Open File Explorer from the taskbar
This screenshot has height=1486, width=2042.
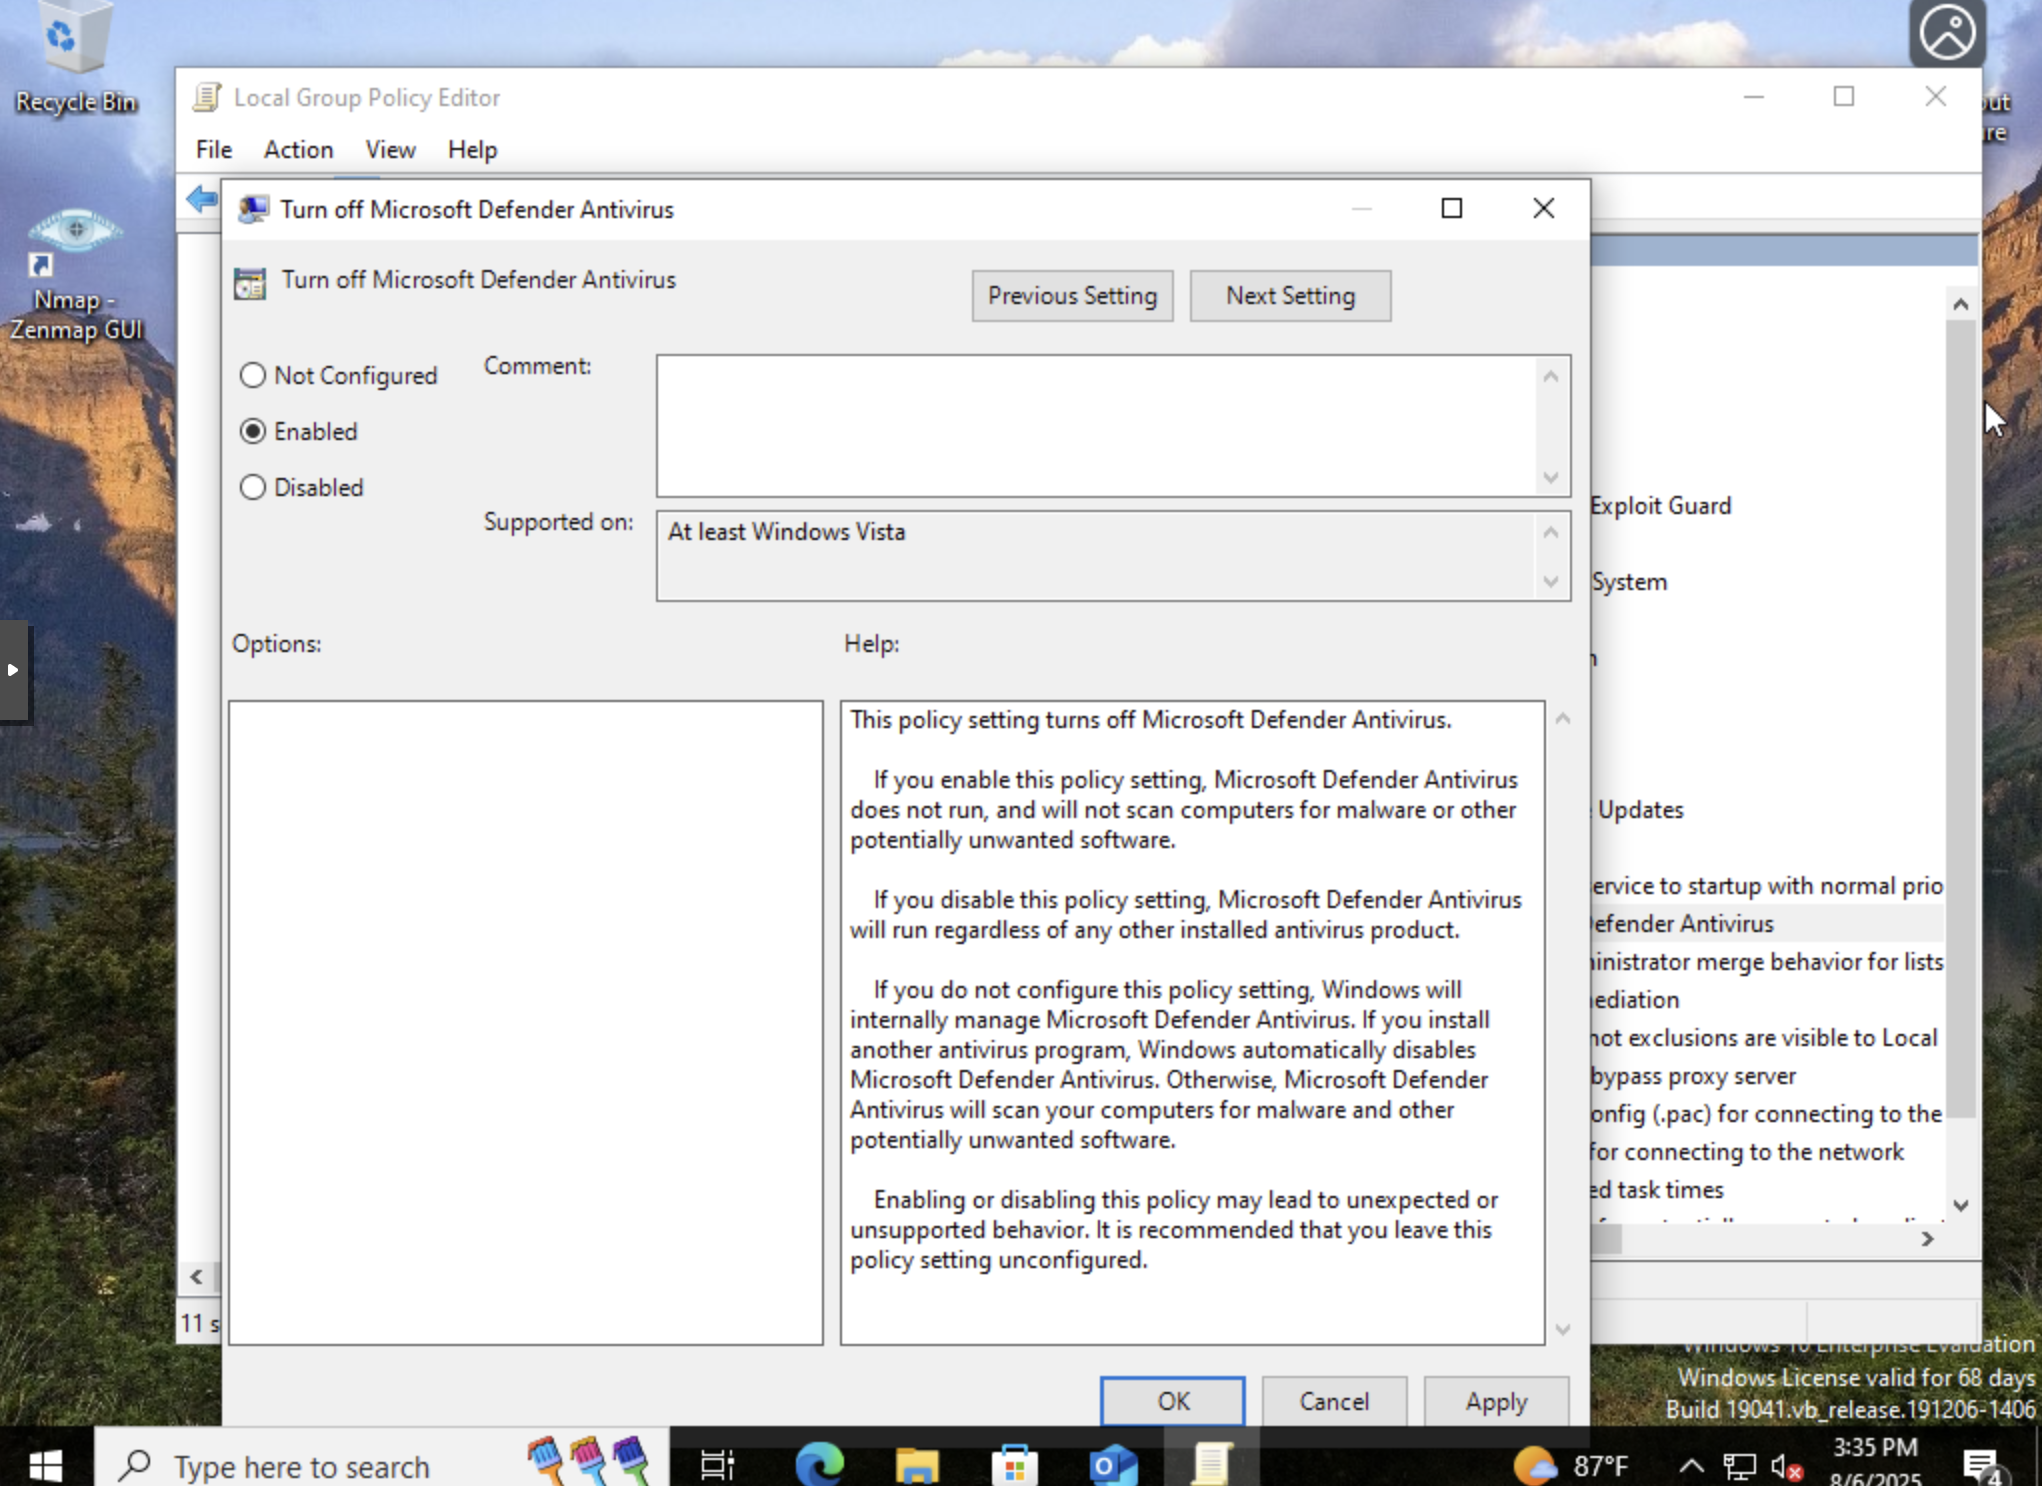pyautogui.click(x=916, y=1465)
